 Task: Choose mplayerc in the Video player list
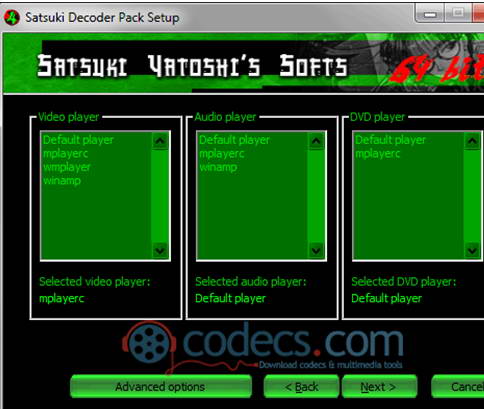pyautogui.click(x=65, y=154)
